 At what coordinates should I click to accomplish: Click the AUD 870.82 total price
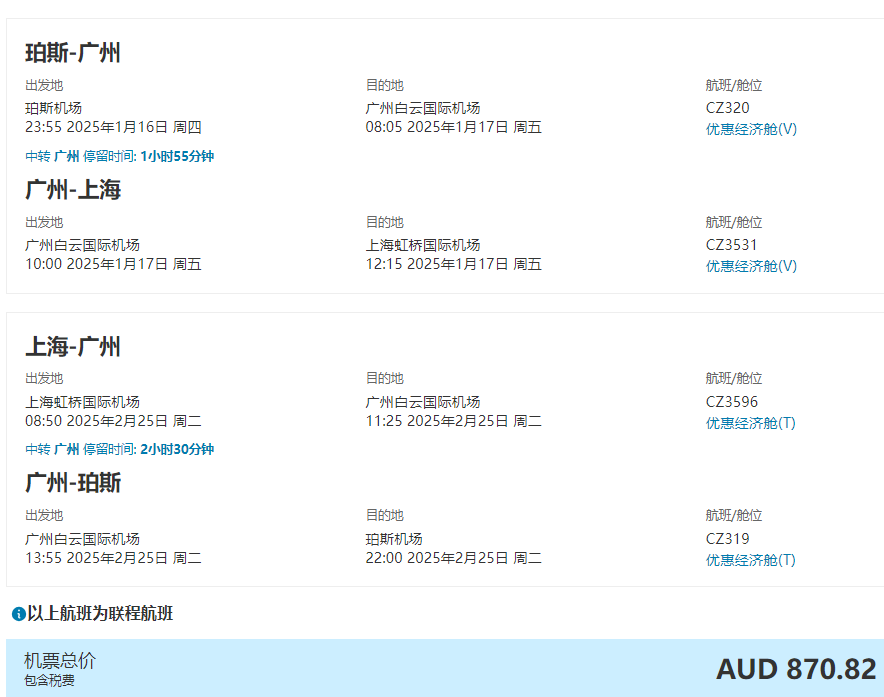pos(795,669)
